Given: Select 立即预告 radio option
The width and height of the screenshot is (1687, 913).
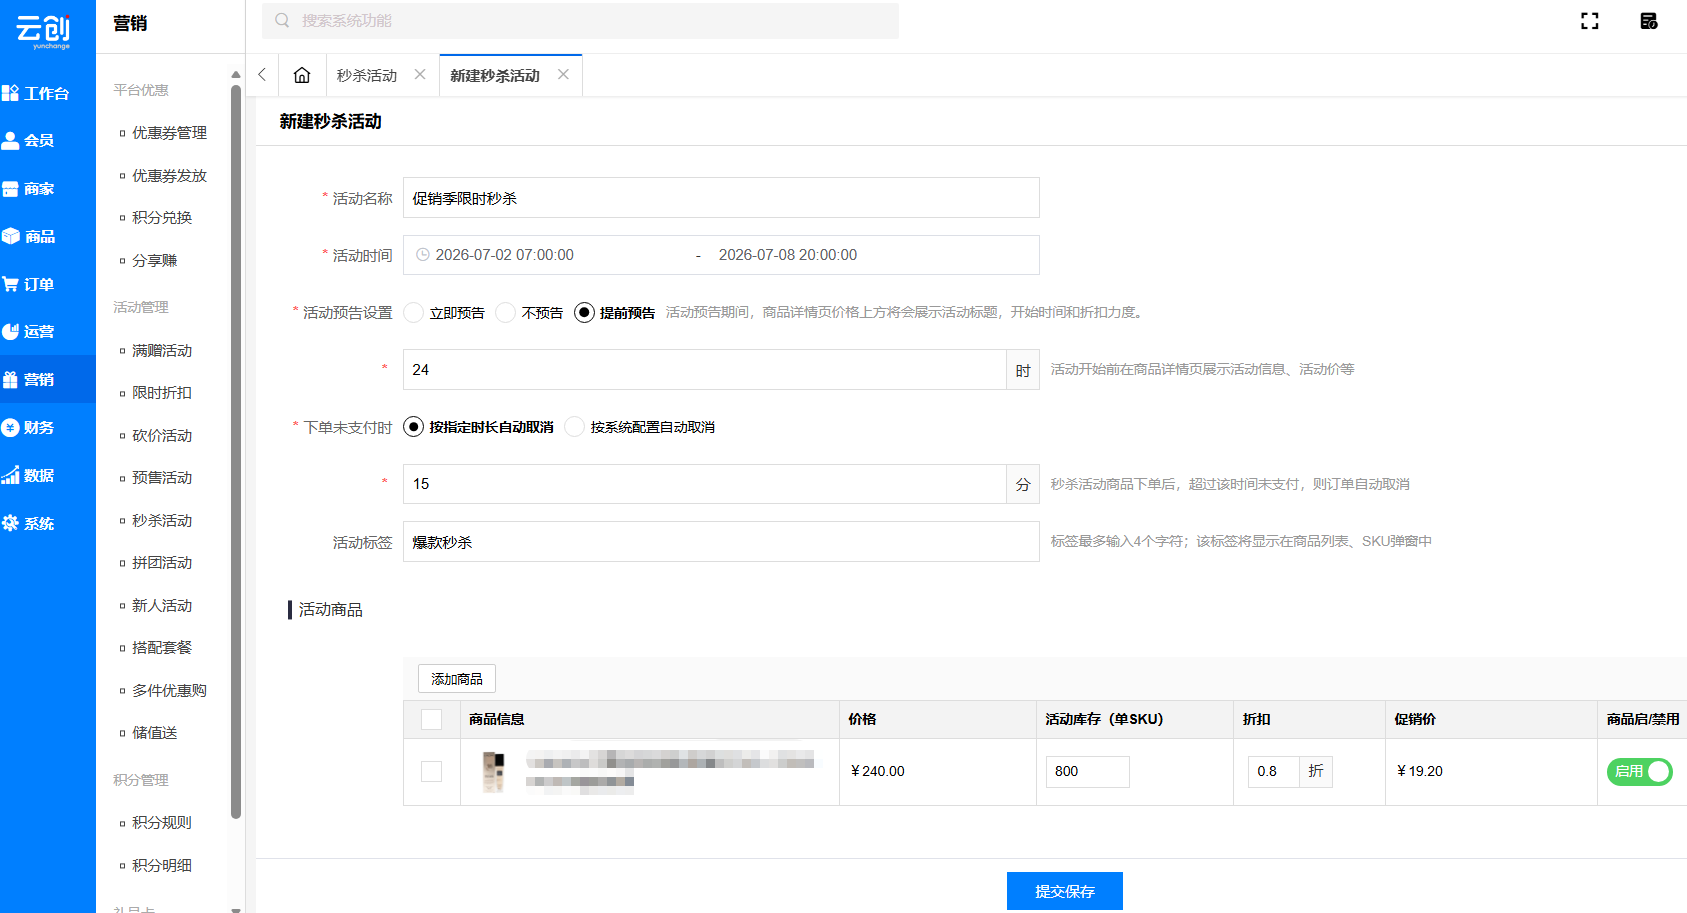Looking at the screenshot, I should click(414, 313).
